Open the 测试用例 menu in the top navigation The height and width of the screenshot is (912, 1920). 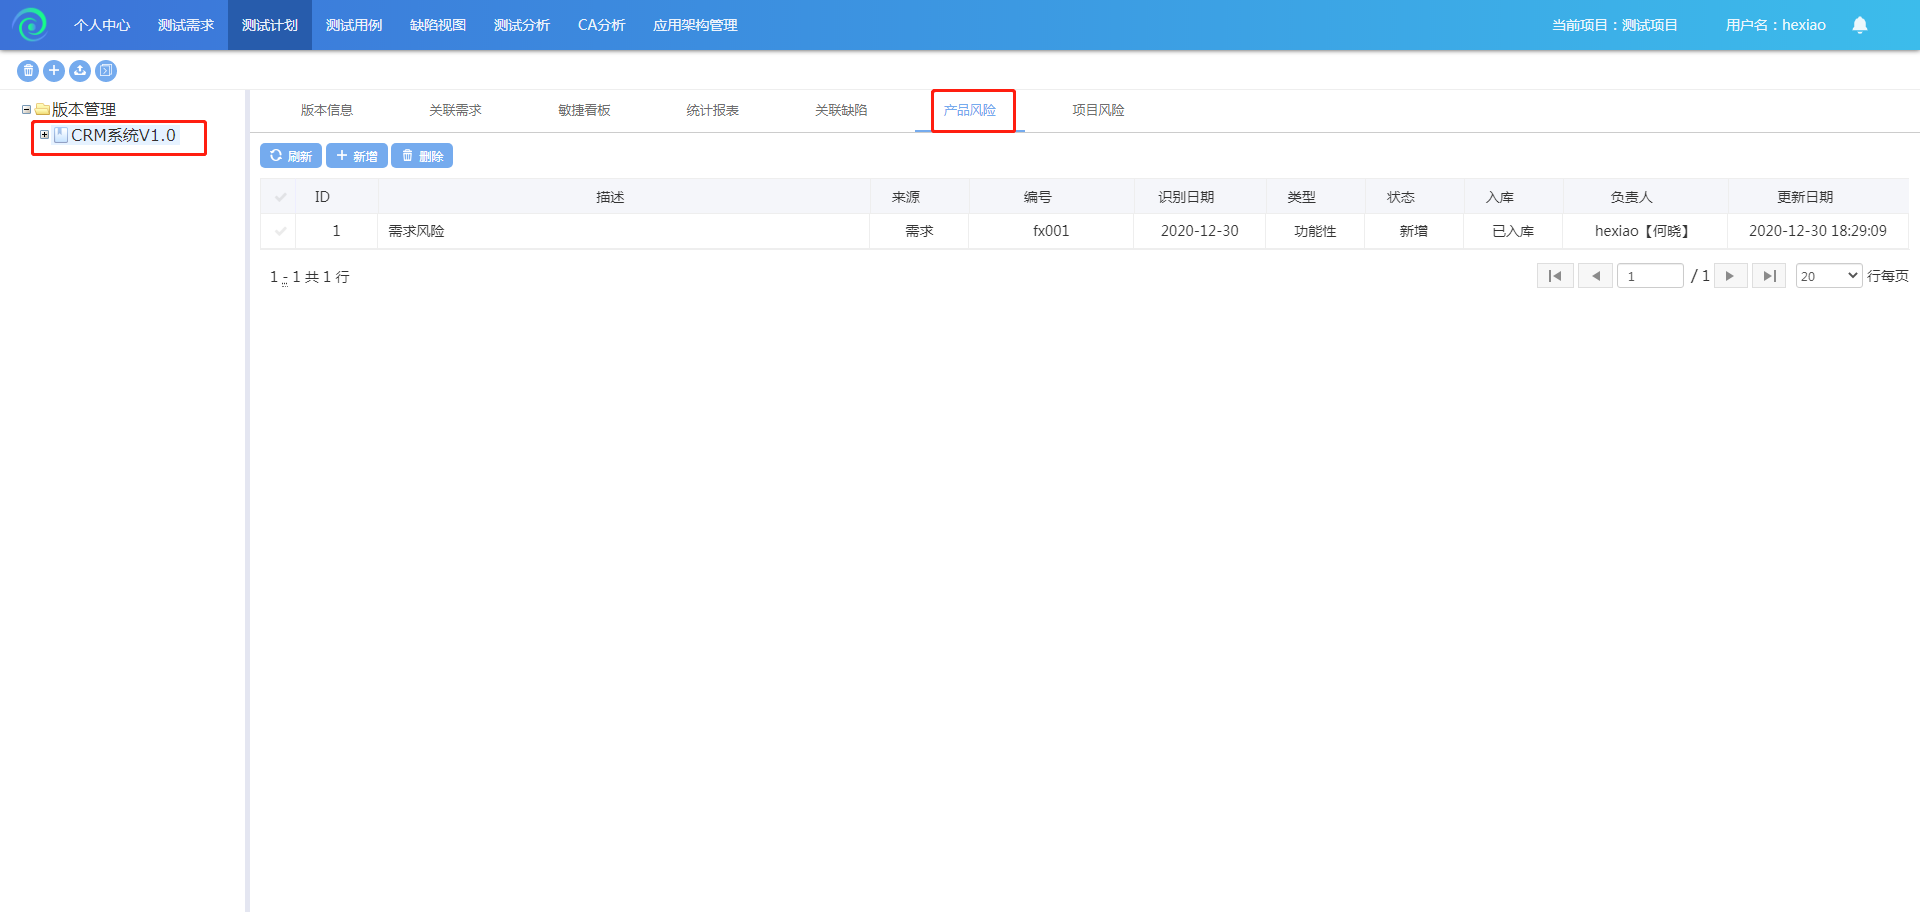coord(354,25)
